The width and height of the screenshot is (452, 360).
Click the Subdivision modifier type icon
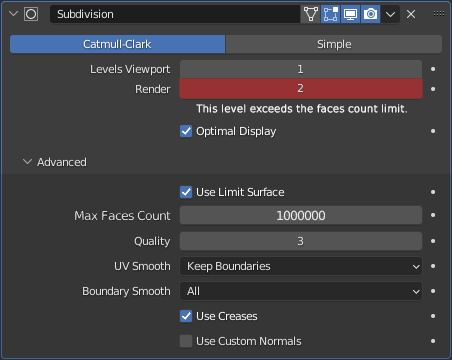coord(31,14)
